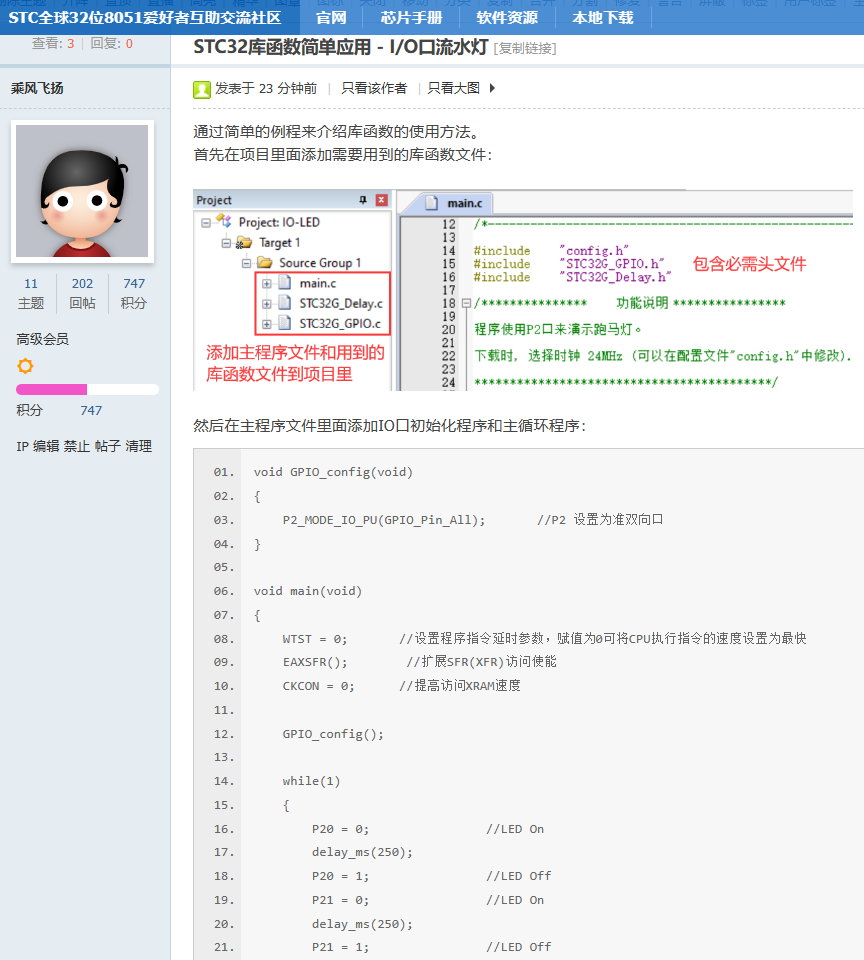Click the green author status icon before 发表于
The height and width of the screenshot is (960, 864).
pos(201,89)
